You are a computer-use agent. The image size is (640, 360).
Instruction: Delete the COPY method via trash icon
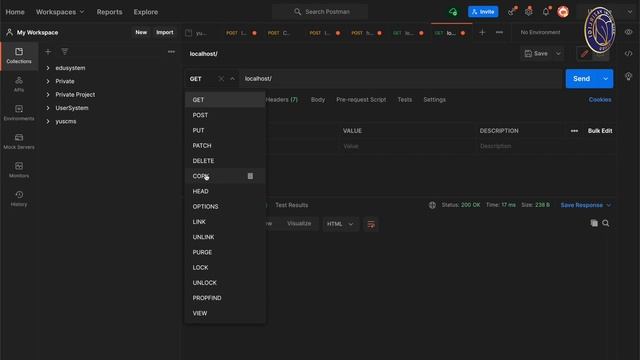point(250,176)
